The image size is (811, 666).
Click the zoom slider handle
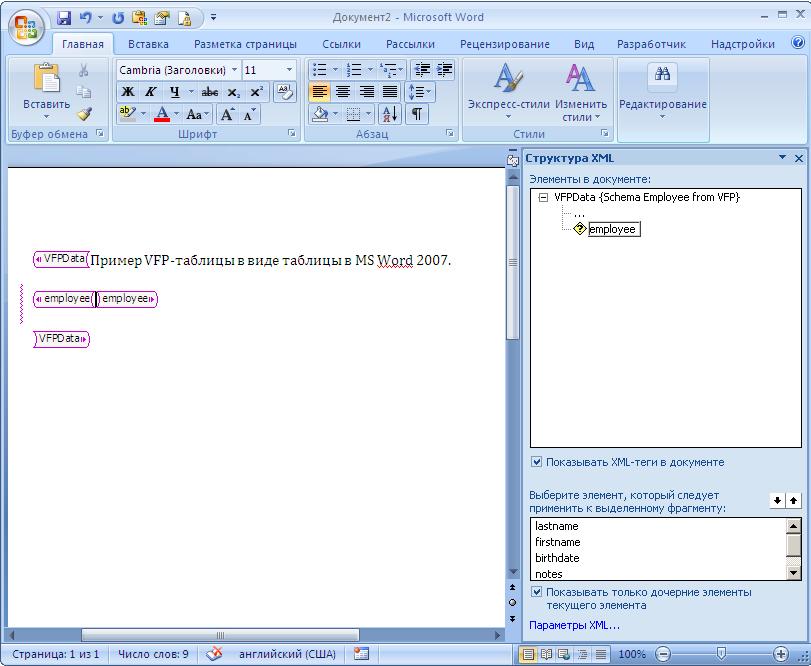[x=720, y=654]
